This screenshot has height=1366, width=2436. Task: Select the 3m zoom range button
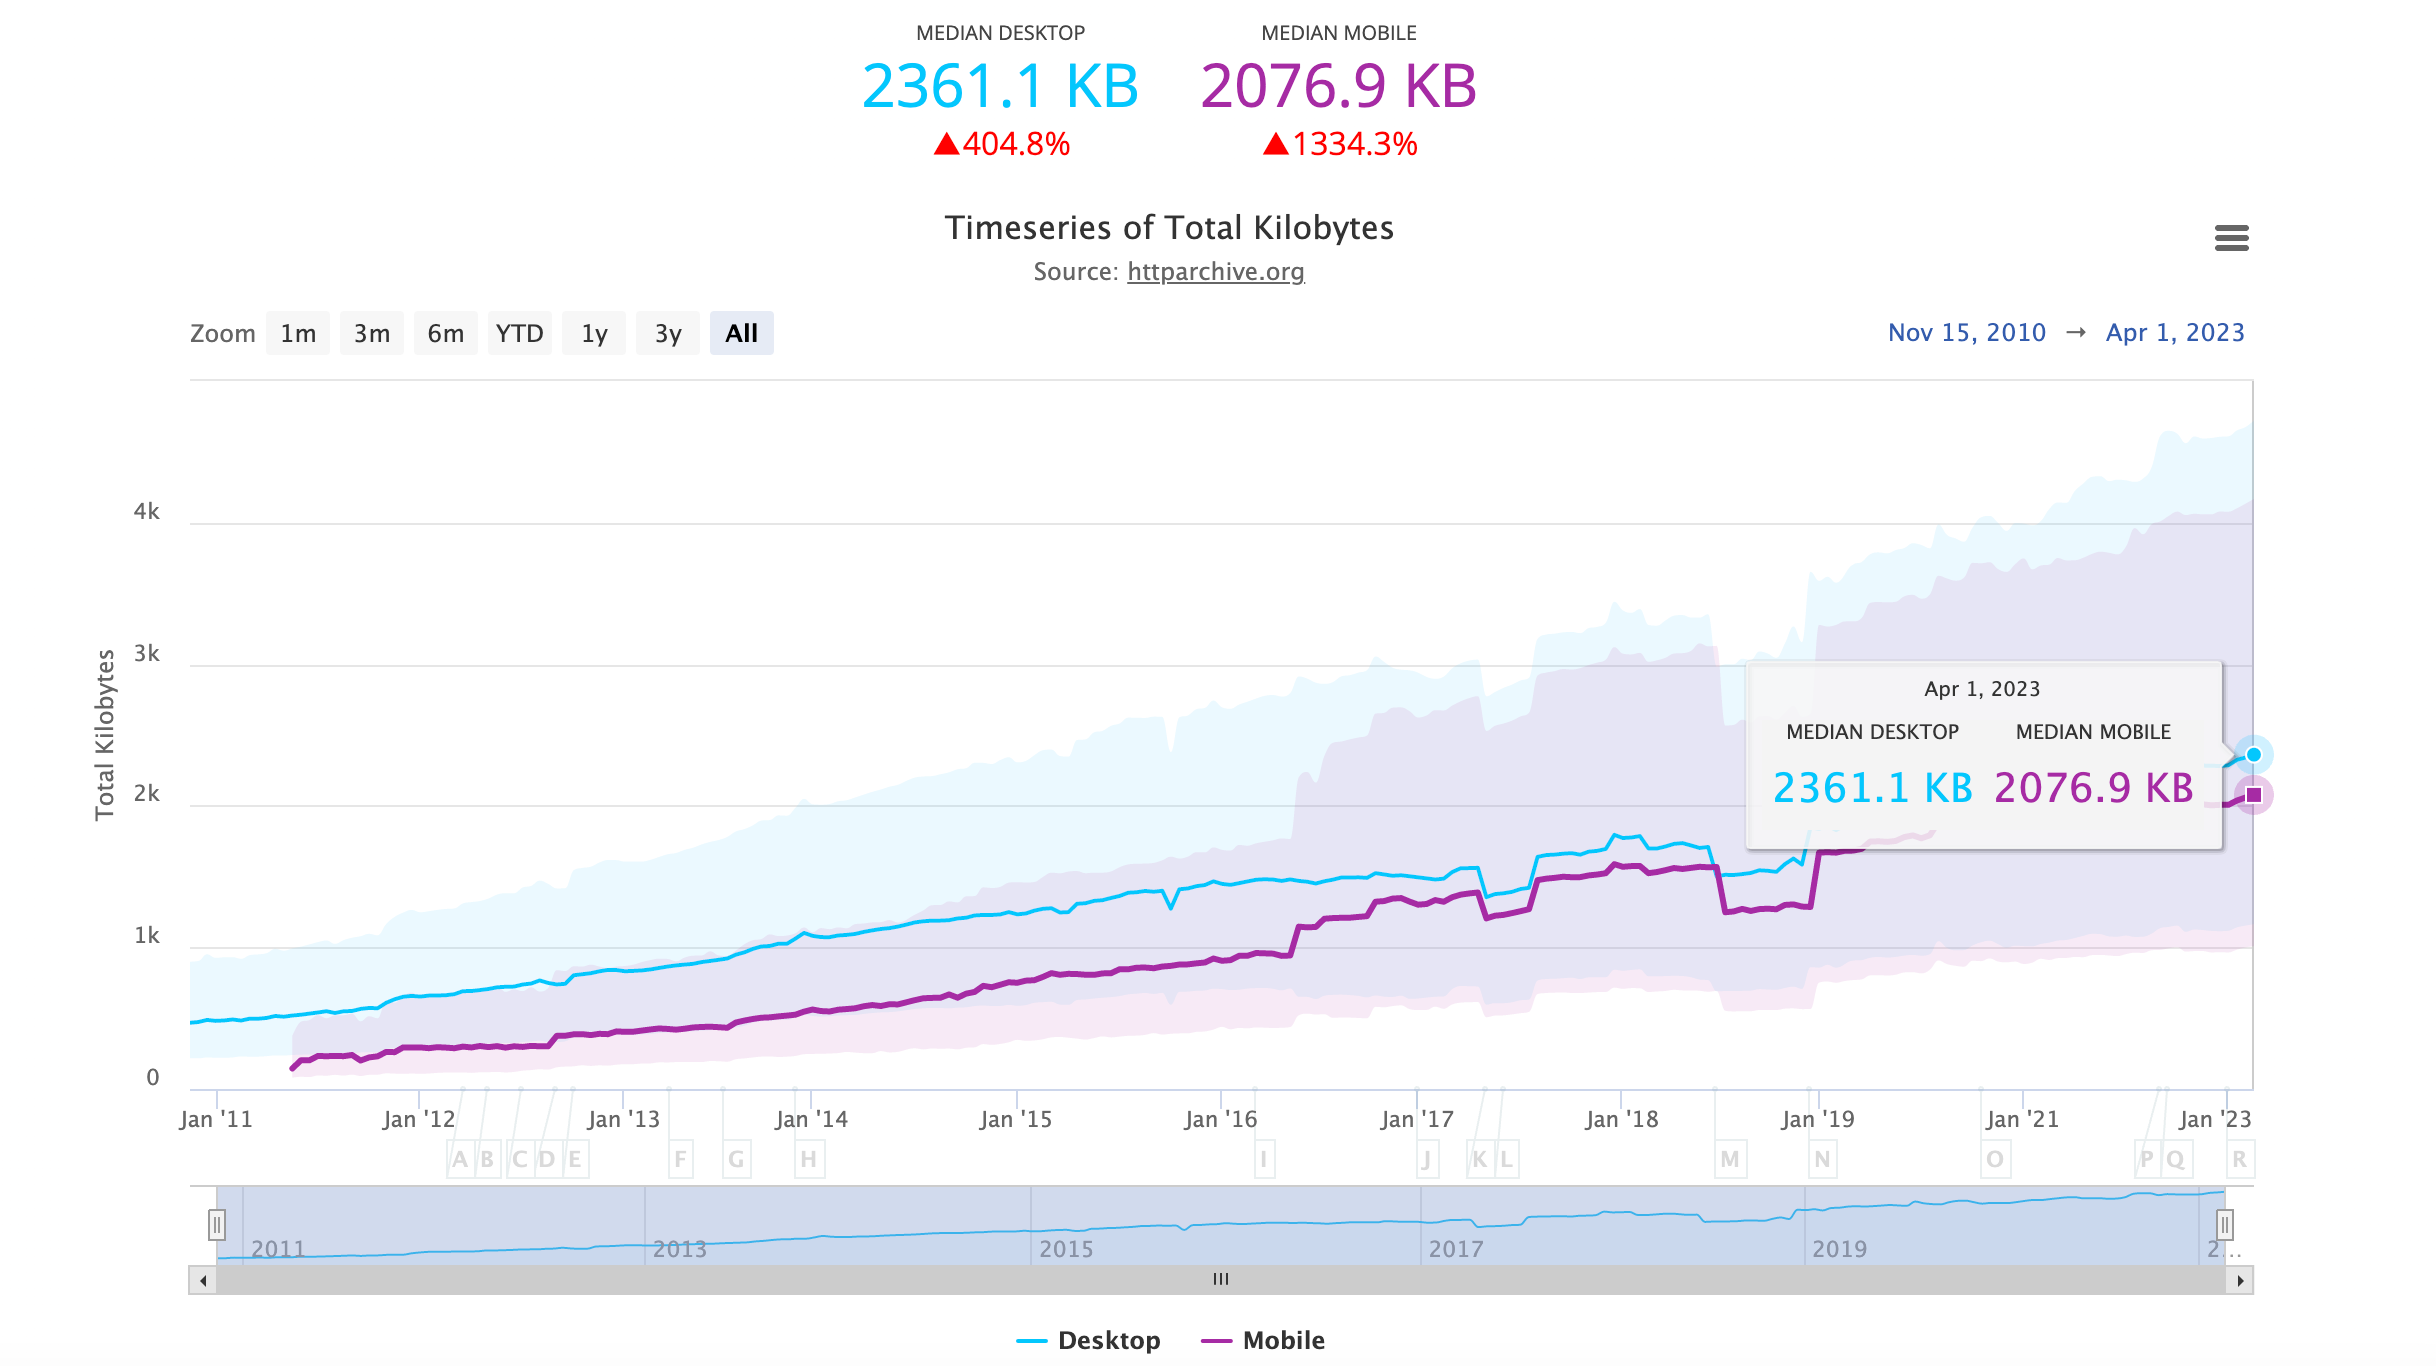(372, 333)
